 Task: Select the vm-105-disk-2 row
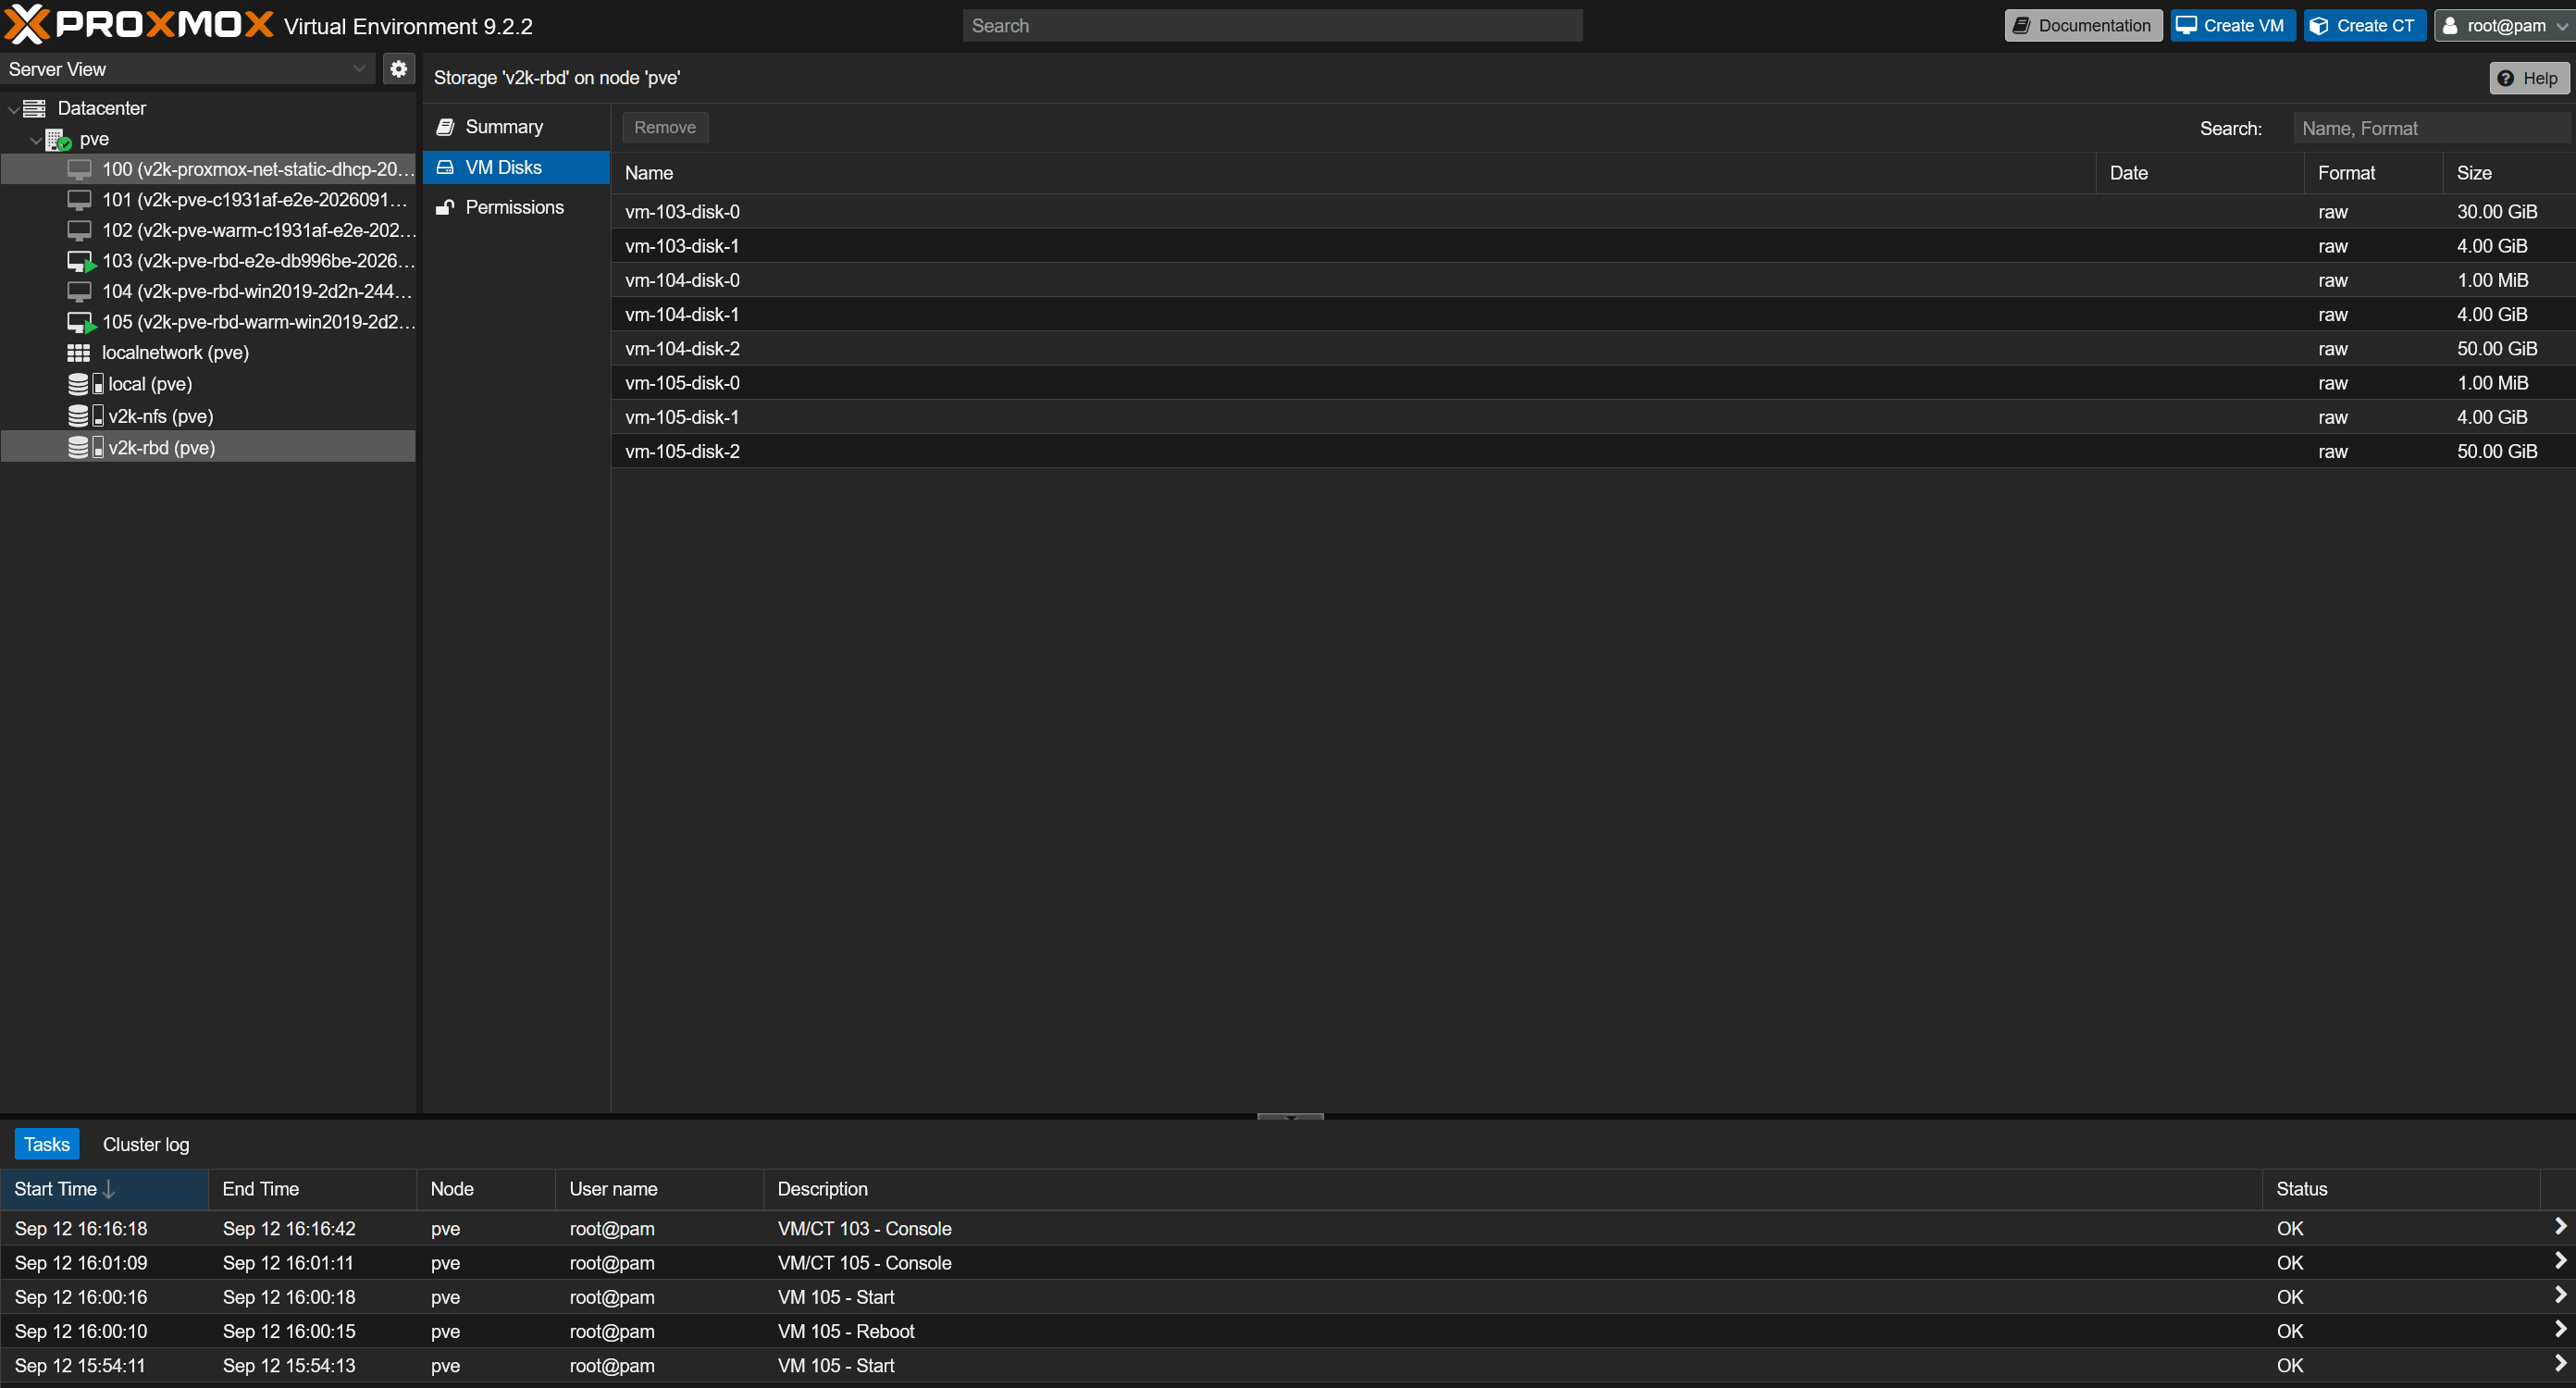(1593, 451)
